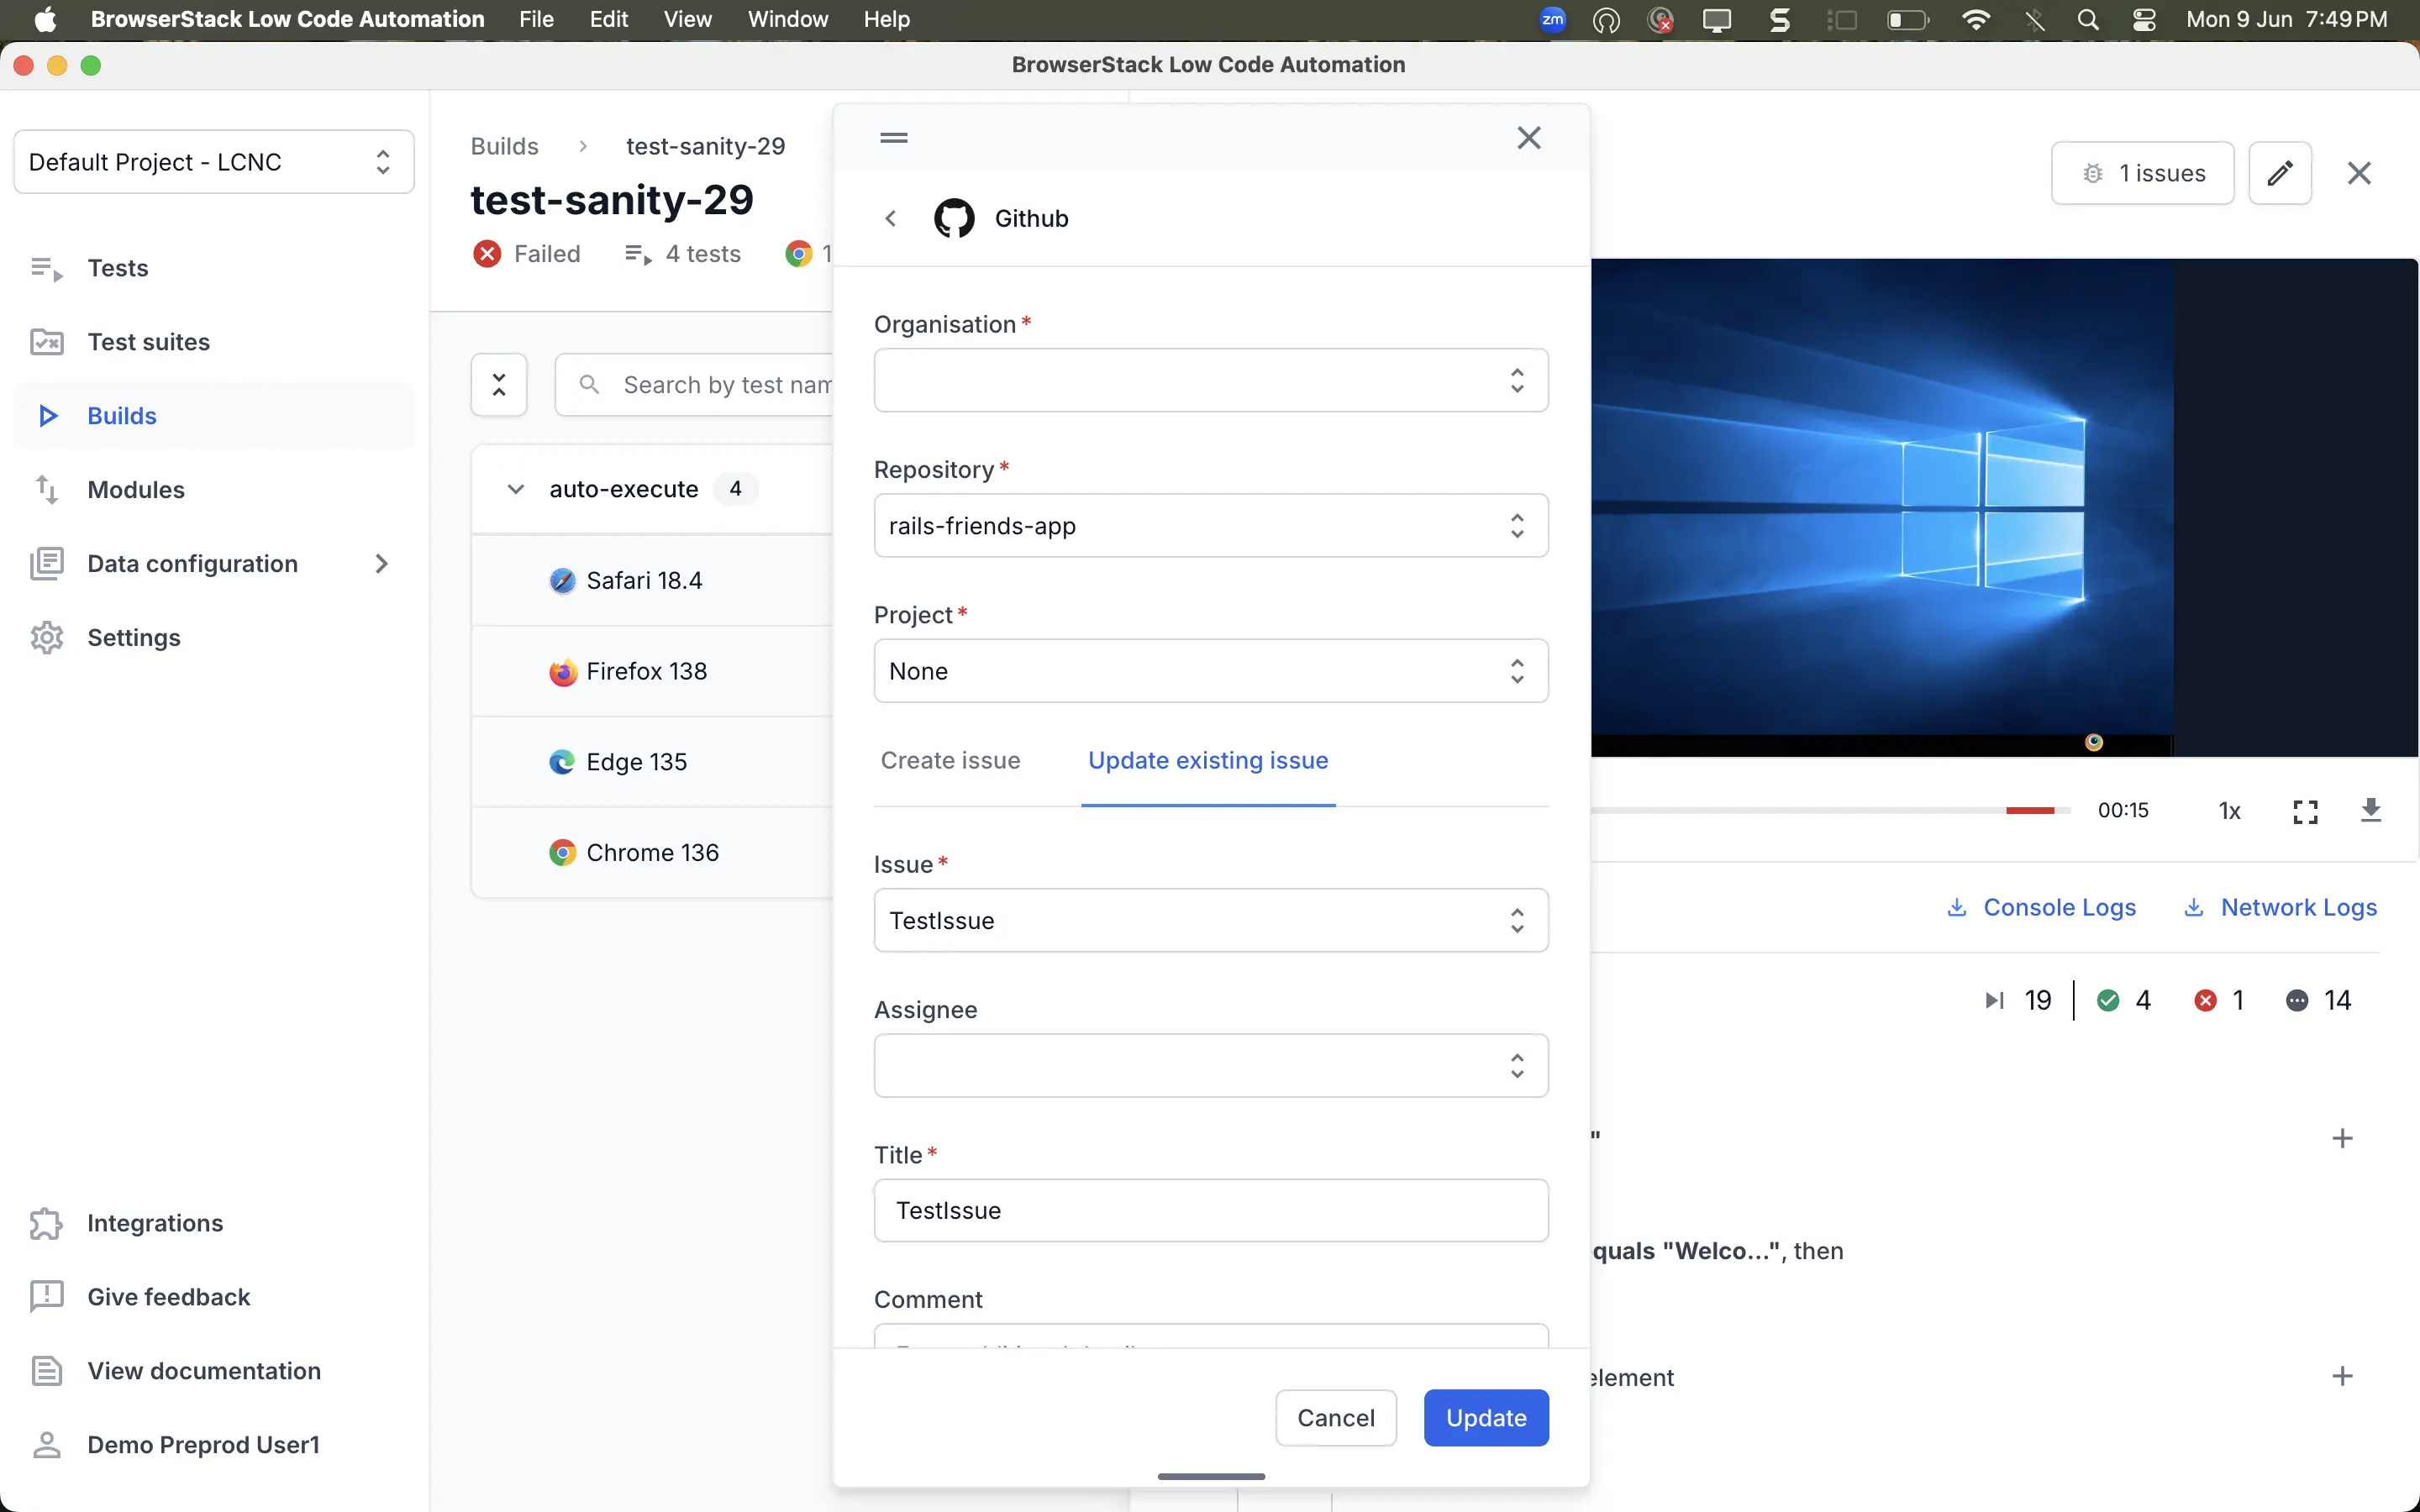Open macOS Control Center
2420x1512 pixels.
tap(2144, 19)
